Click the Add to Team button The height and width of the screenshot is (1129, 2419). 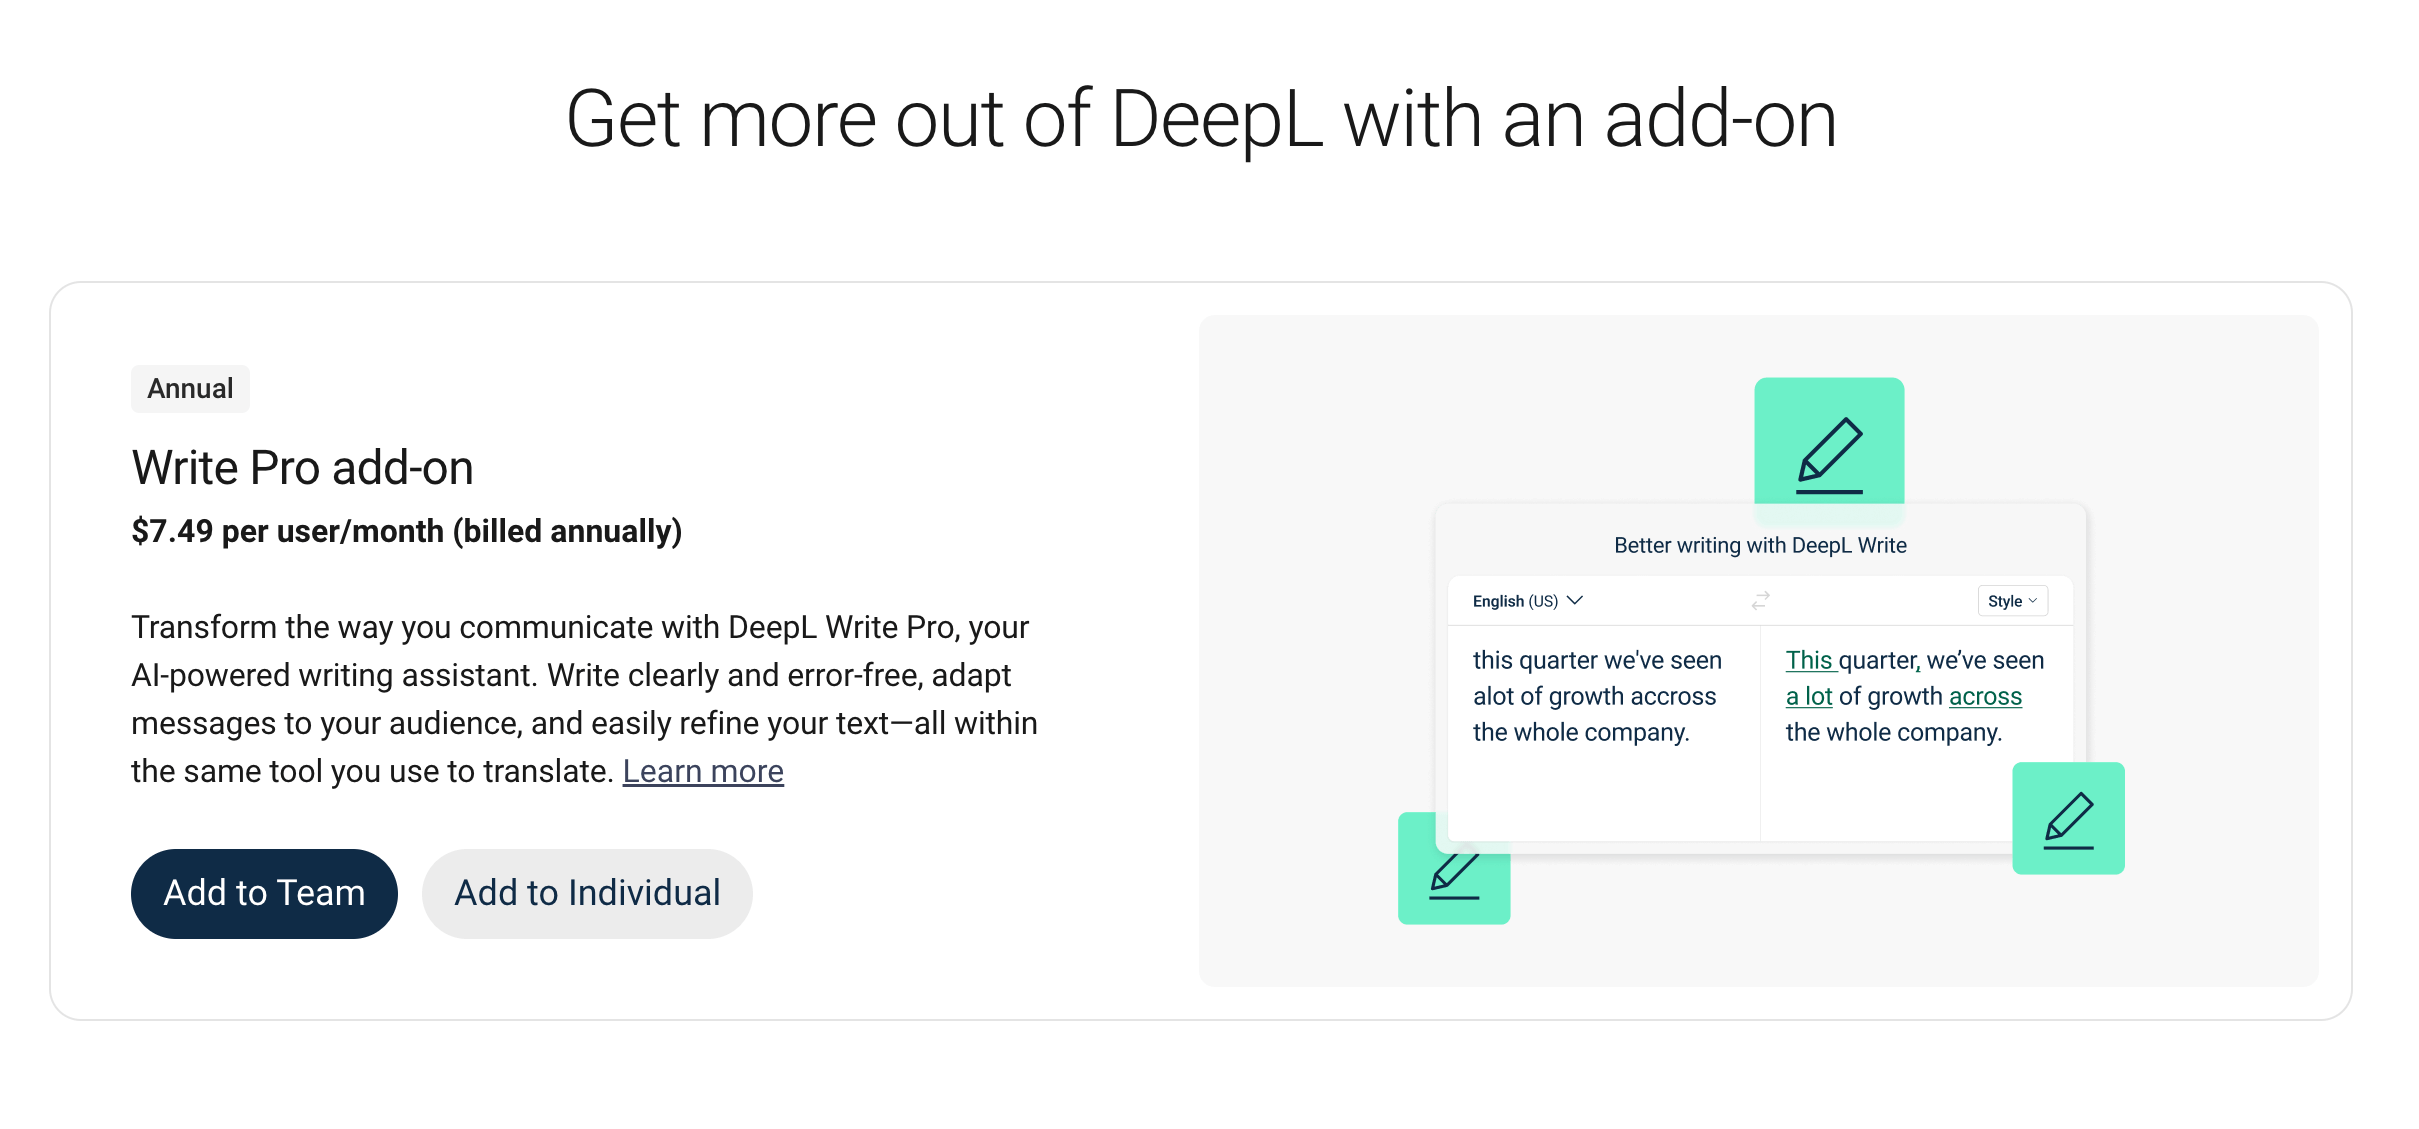263,892
